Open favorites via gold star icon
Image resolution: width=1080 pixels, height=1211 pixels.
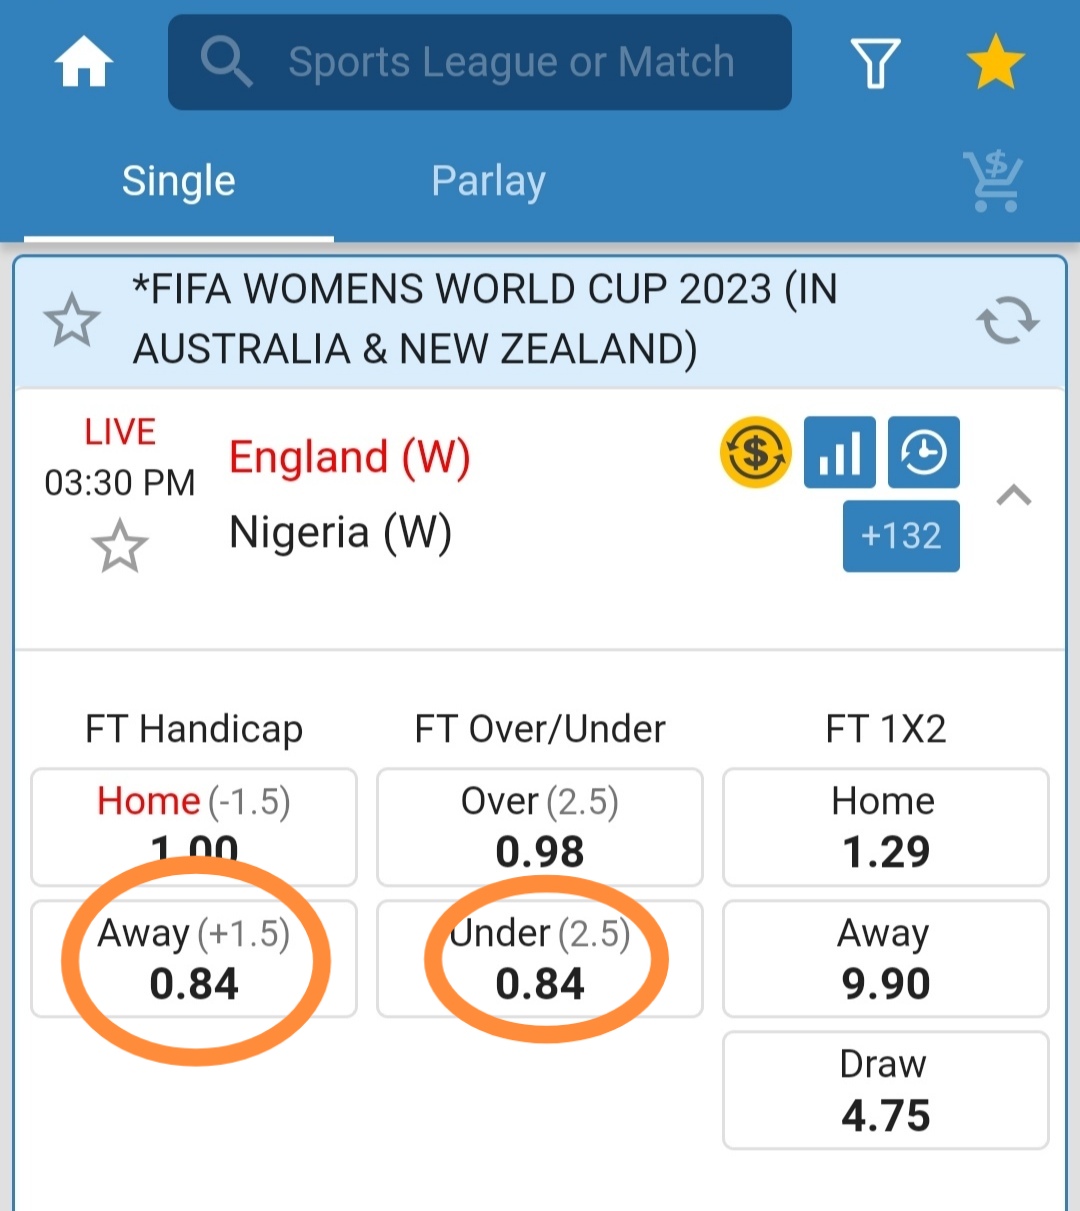pyautogui.click(x=995, y=62)
